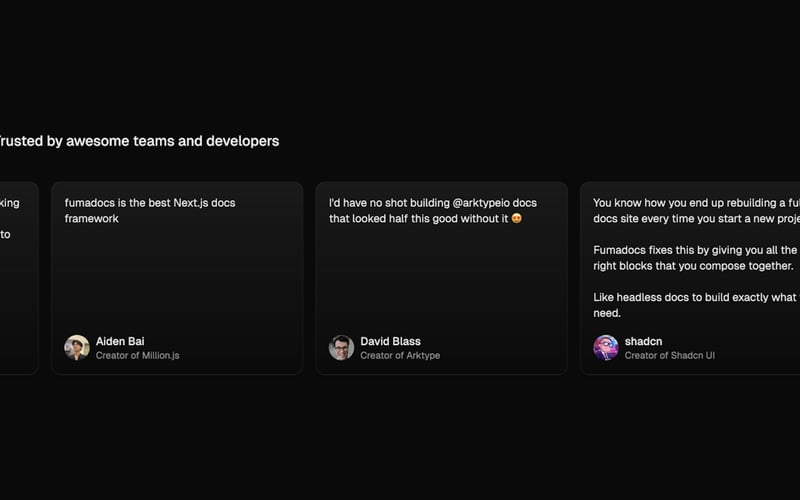Open Aiden Bai's name link
This screenshot has width=800, height=500.
tap(120, 341)
